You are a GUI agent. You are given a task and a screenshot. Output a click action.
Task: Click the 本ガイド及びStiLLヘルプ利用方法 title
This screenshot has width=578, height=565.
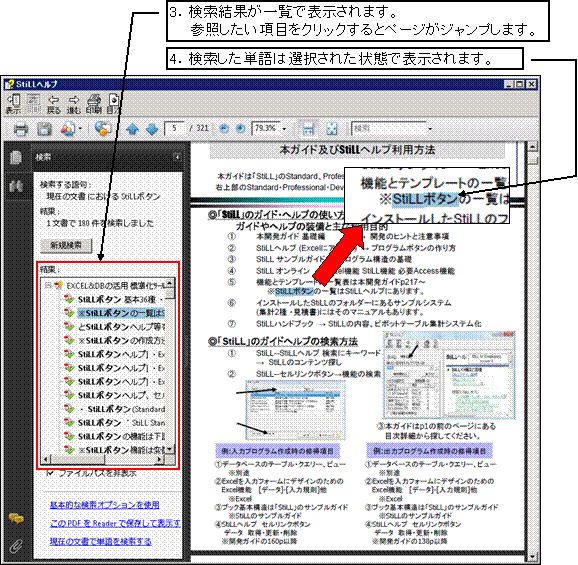[358, 150]
